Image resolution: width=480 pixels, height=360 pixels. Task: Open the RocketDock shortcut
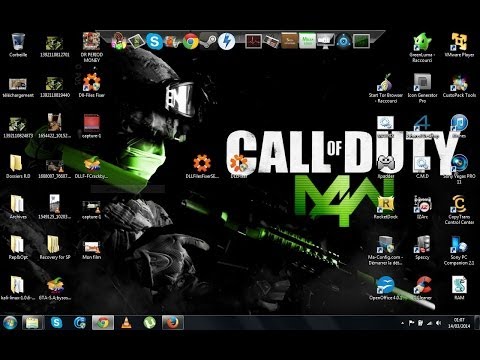coord(386,207)
